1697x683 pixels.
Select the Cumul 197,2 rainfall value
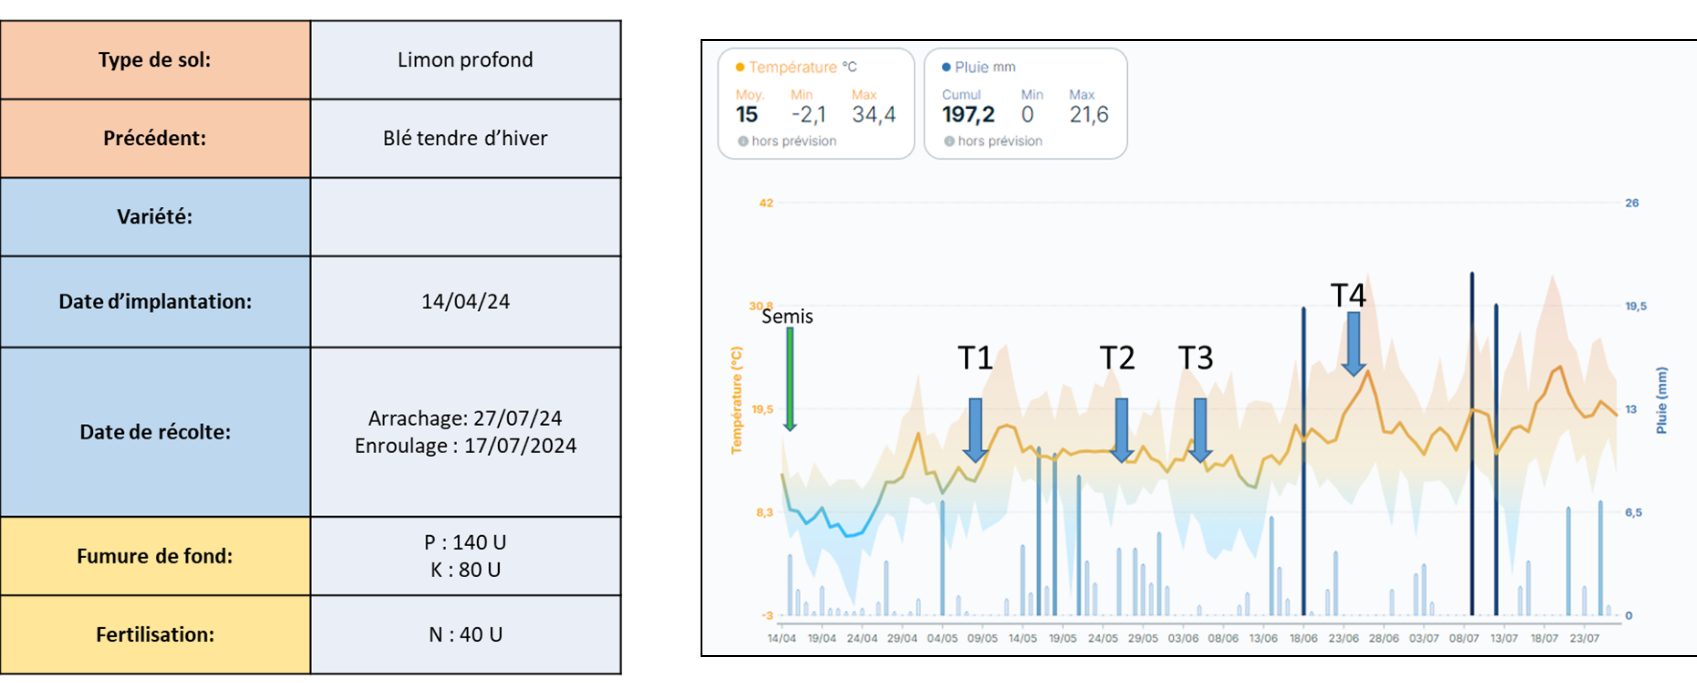[x=967, y=115]
